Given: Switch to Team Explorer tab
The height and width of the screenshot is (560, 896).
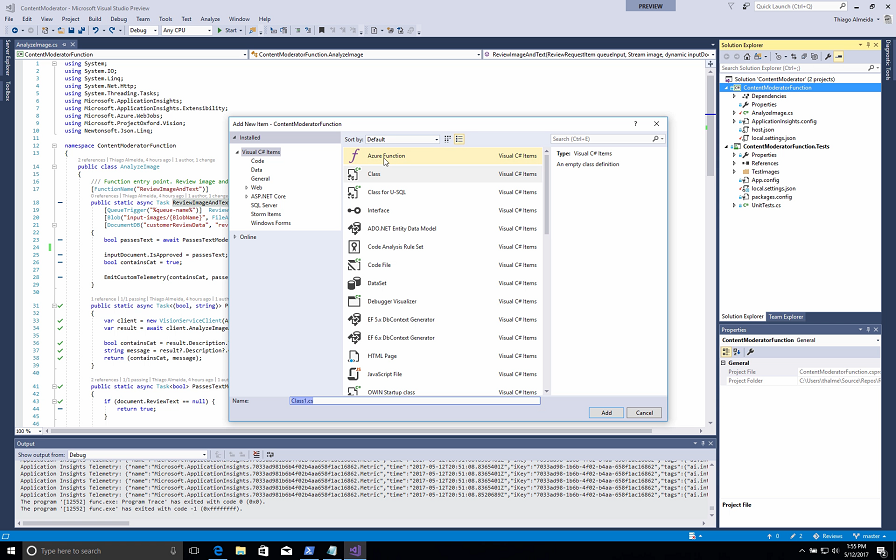Looking at the screenshot, I should tap(786, 317).
